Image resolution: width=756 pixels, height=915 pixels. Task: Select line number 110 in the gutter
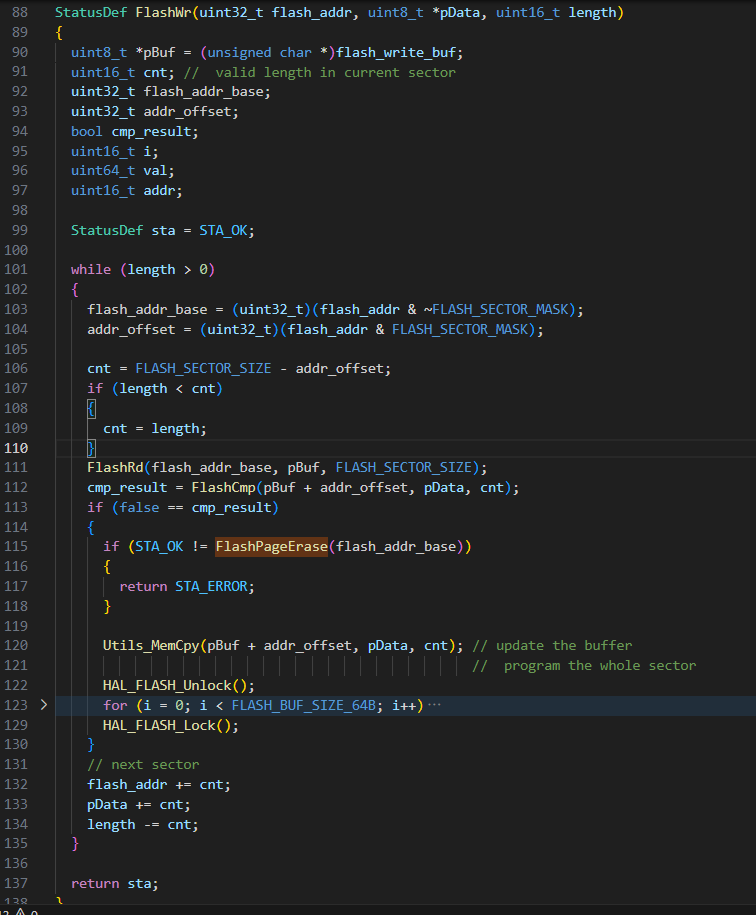pyautogui.click(x=16, y=448)
